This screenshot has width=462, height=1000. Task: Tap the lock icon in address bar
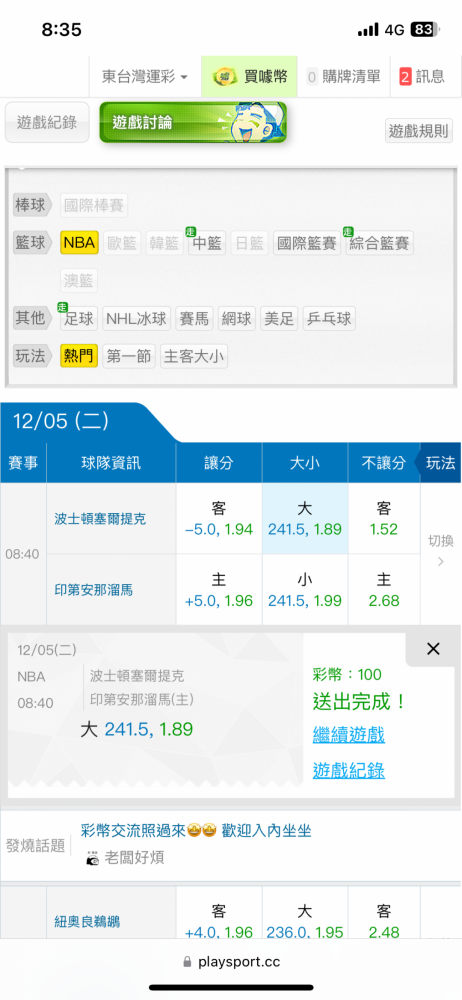[x=187, y=961]
